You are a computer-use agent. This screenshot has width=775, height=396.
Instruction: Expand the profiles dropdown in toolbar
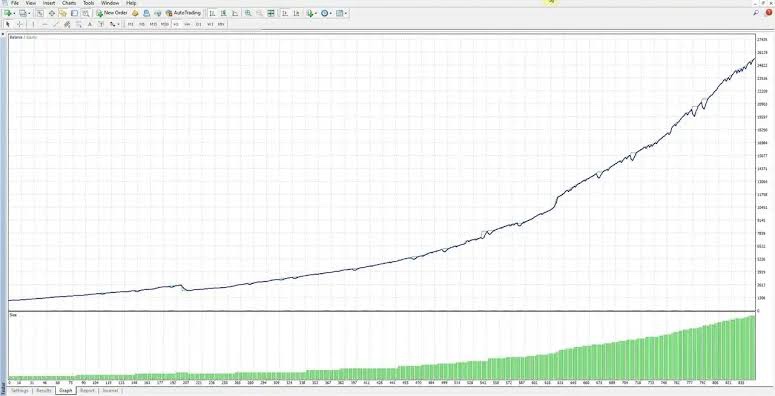pos(30,13)
